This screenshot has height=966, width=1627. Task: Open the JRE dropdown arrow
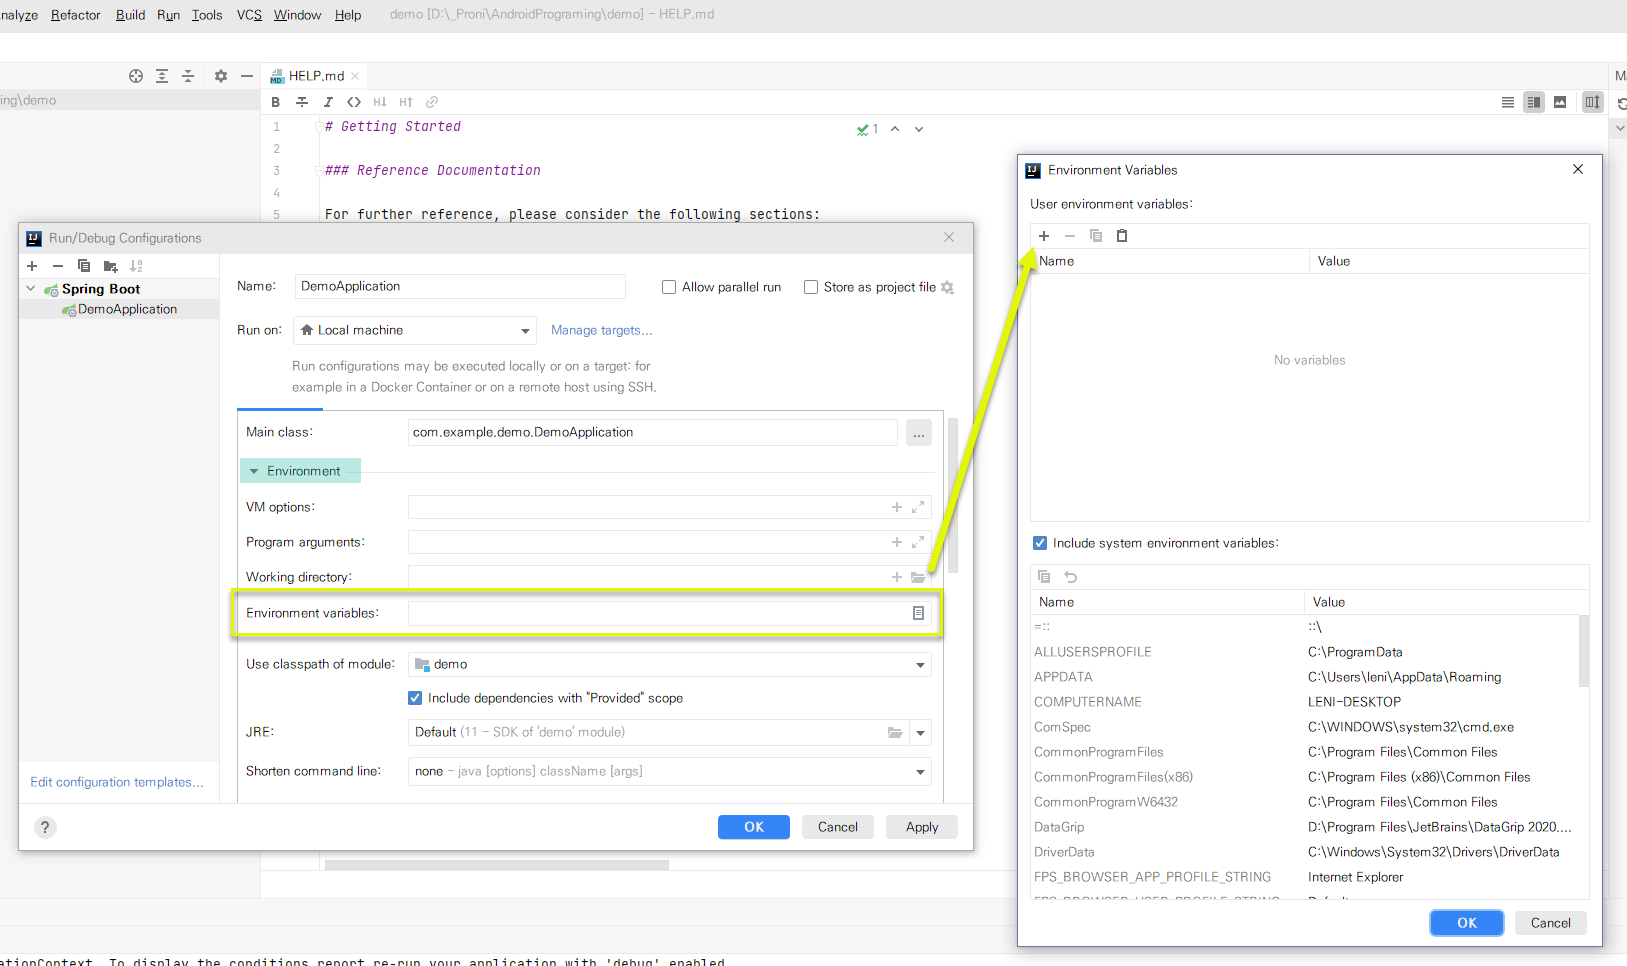coord(920,733)
